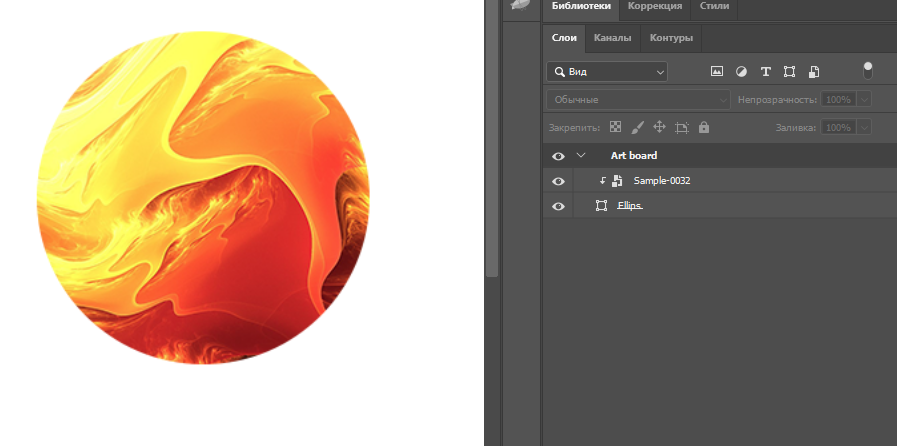Click the clipping mask arrow on Sample-0032

coord(602,181)
